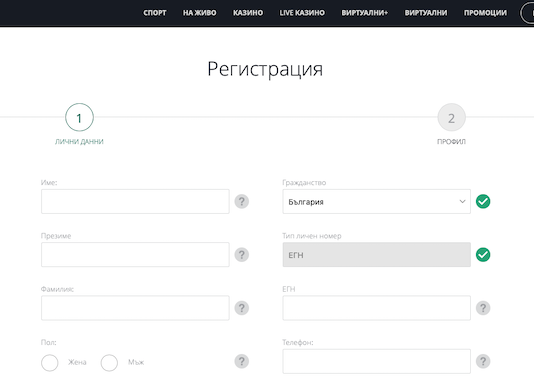Jump to step 2 Профил circle
This screenshot has height=391, width=534.
coord(452,118)
